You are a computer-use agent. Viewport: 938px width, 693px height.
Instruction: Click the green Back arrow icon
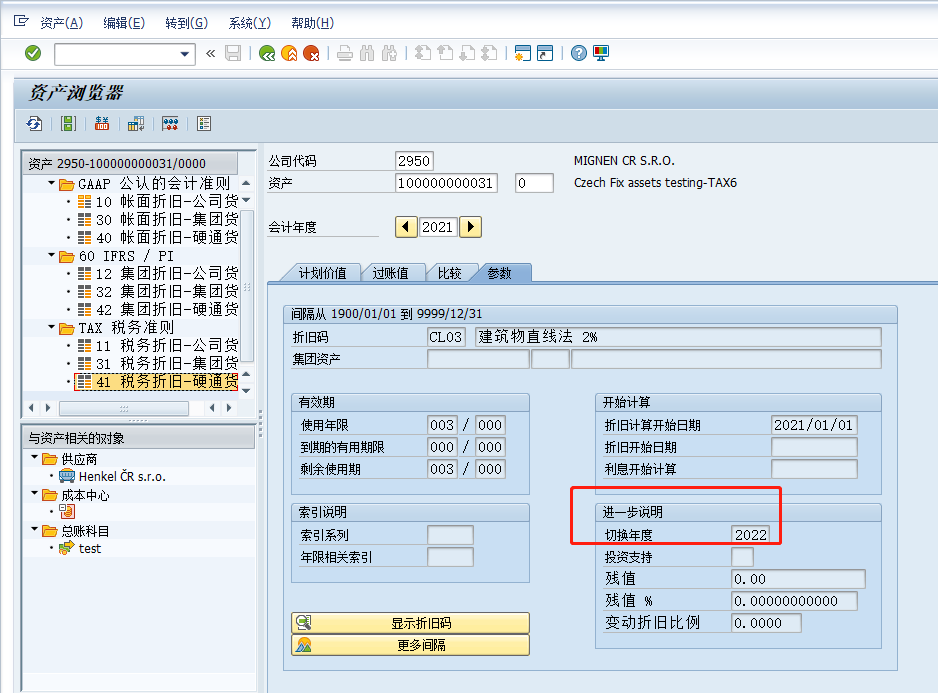click(267, 55)
